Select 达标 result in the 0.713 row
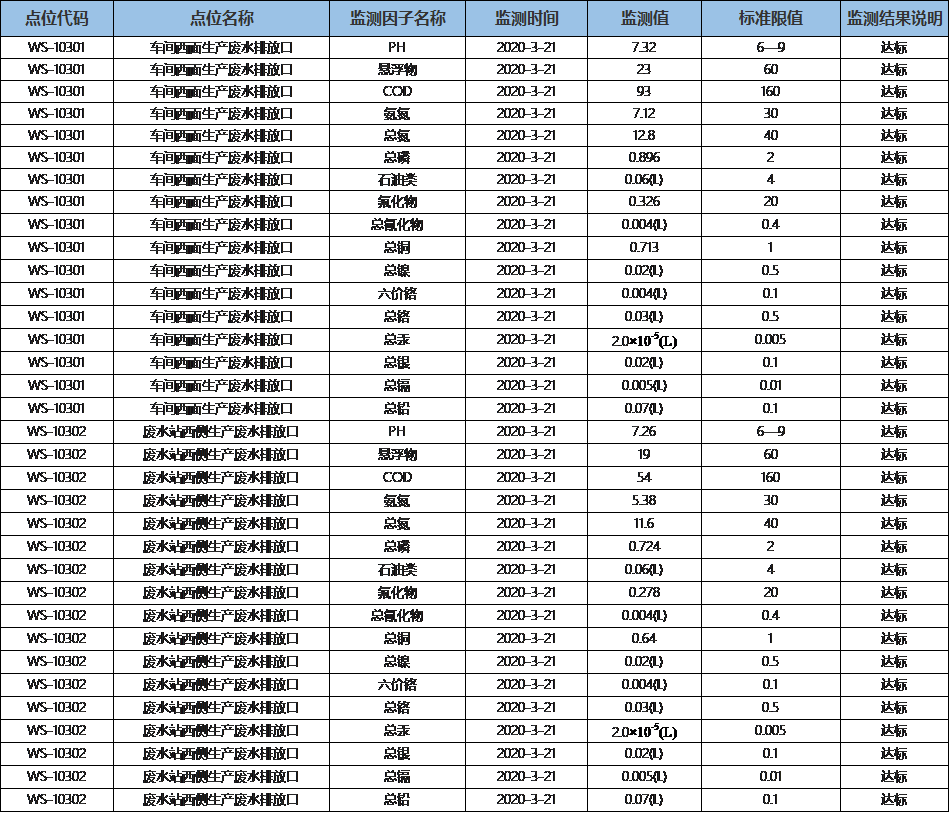This screenshot has height=813, width=950. 894,247
